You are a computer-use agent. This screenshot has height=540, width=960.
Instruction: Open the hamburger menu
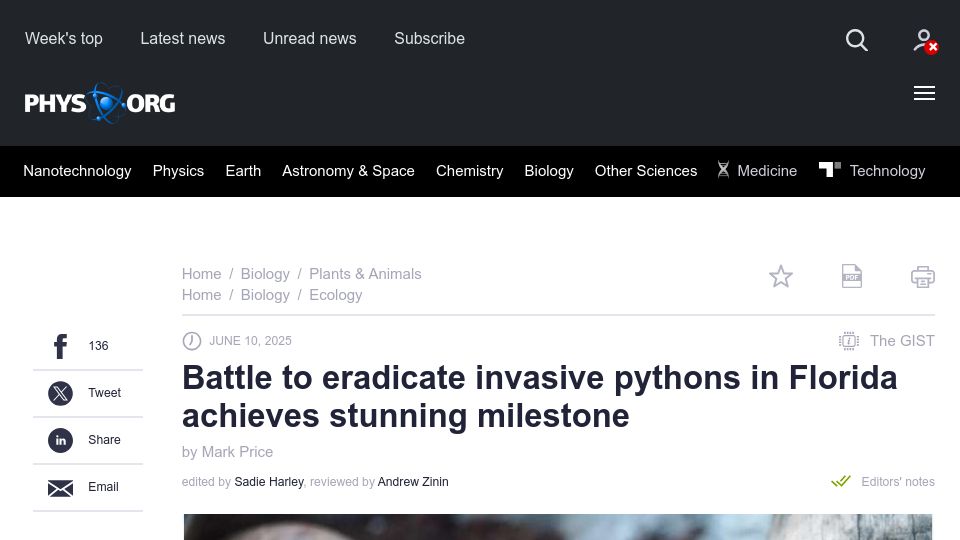pos(924,93)
